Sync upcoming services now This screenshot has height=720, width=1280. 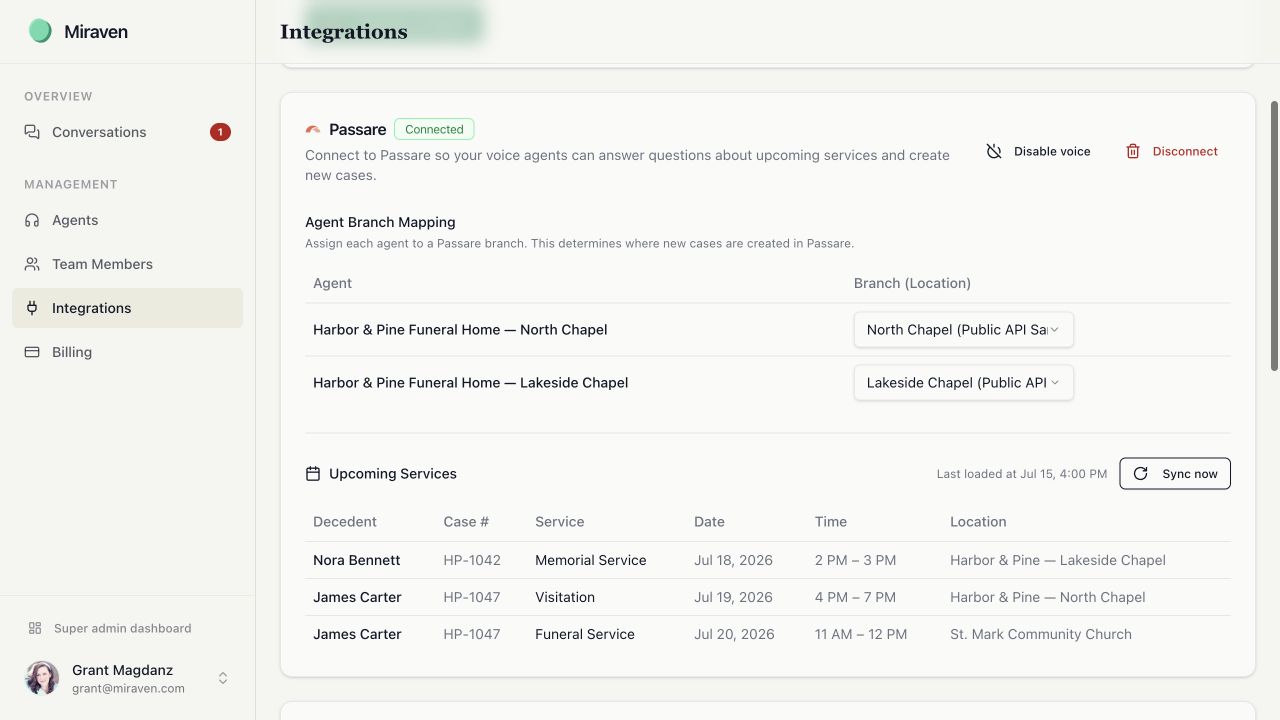pos(1175,474)
